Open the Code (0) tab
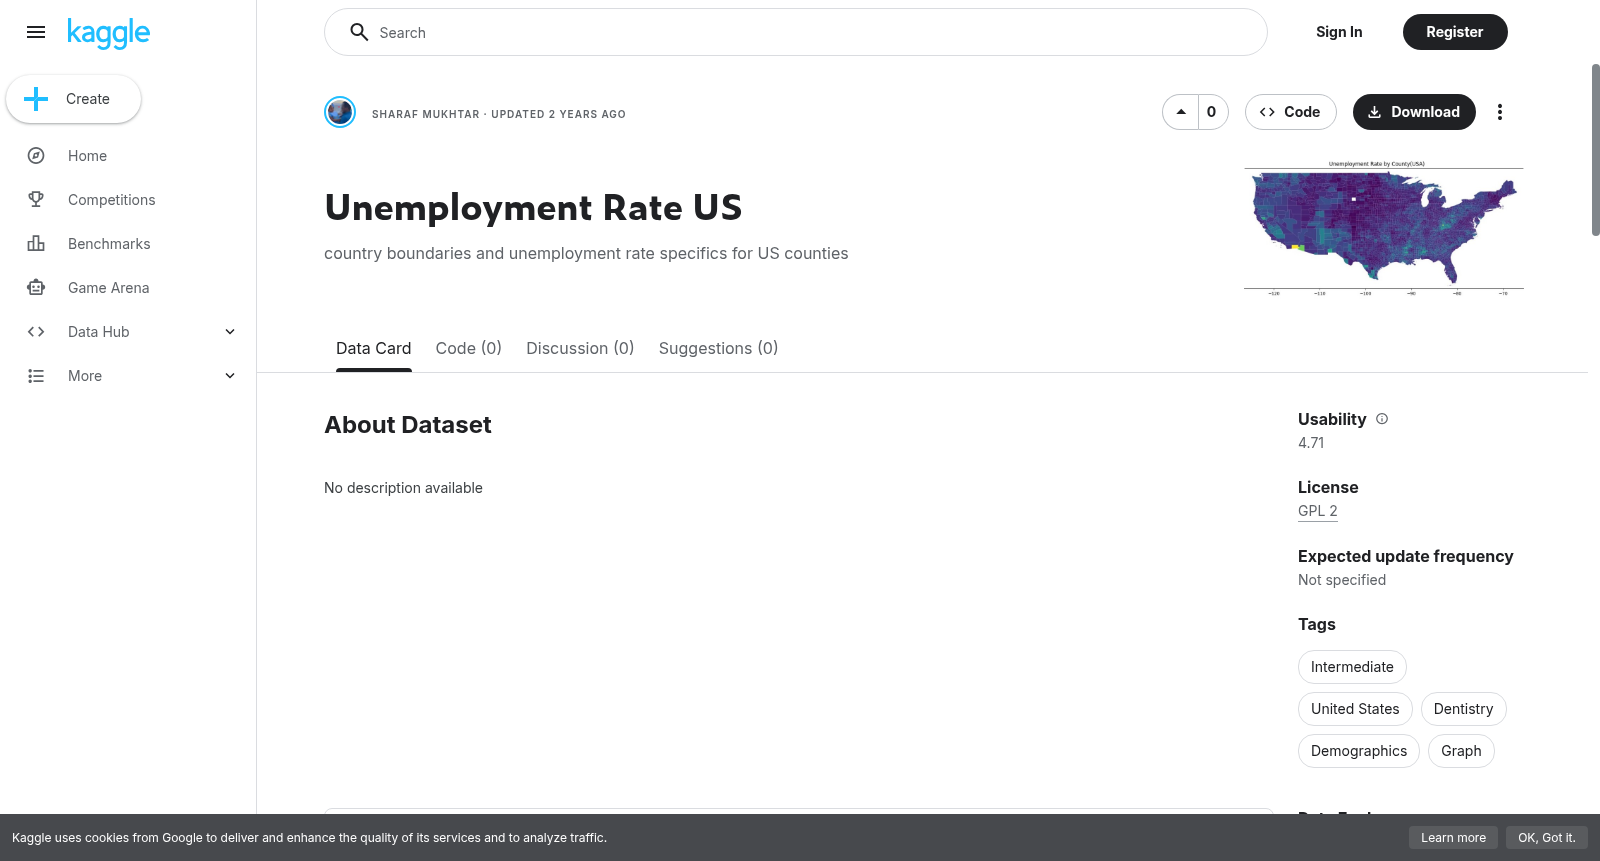 [468, 348]
